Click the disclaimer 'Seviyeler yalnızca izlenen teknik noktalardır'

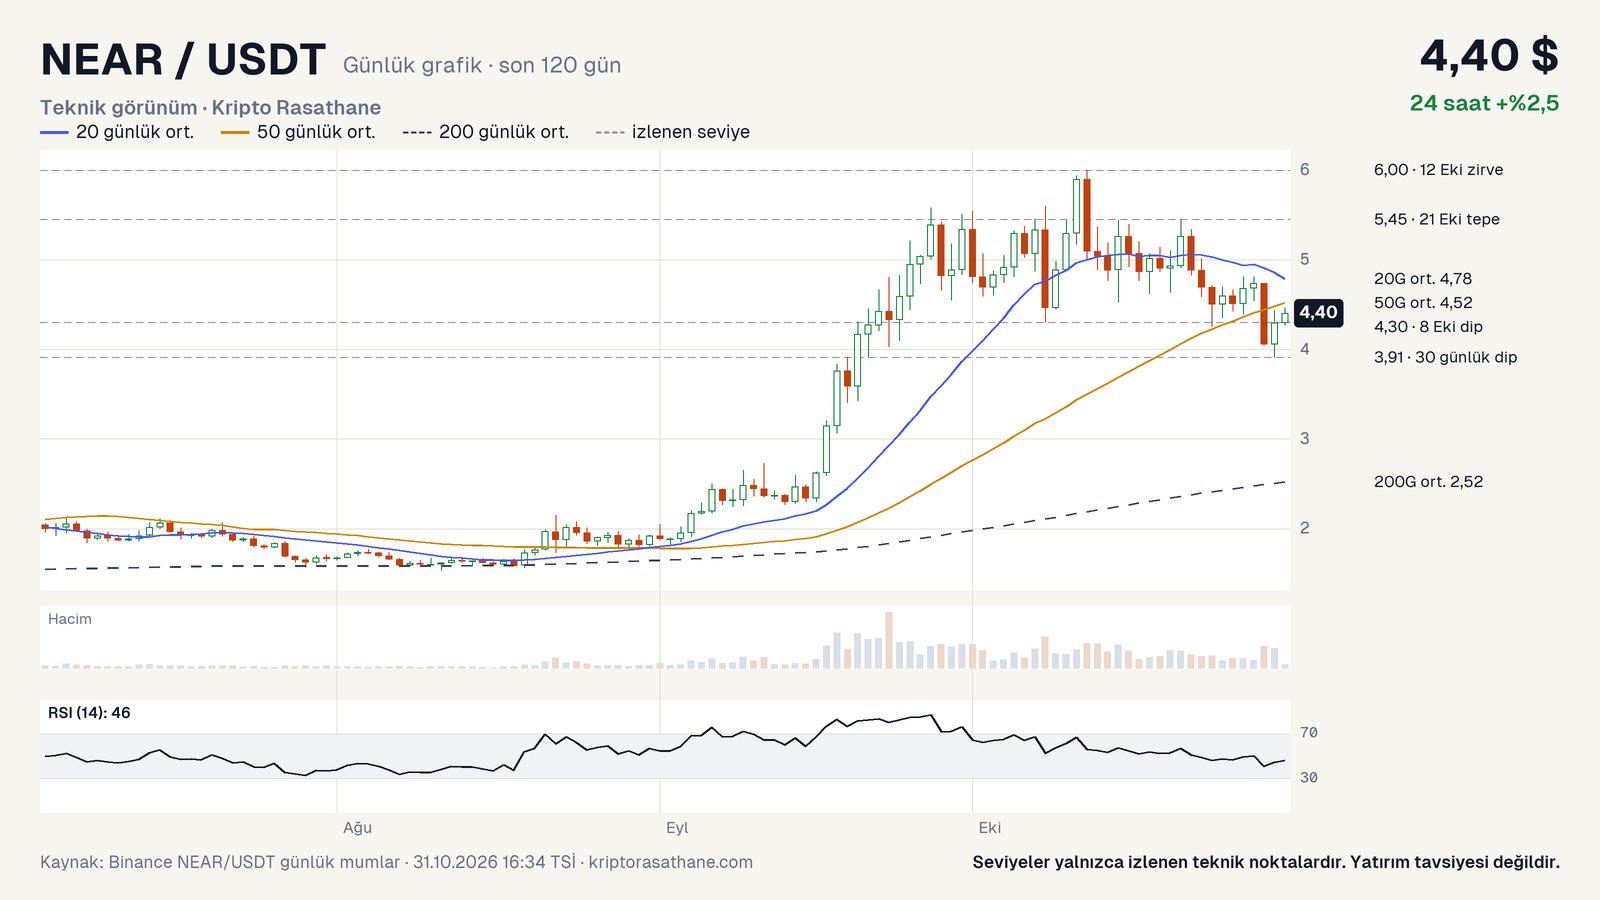tap(1266, 862)
